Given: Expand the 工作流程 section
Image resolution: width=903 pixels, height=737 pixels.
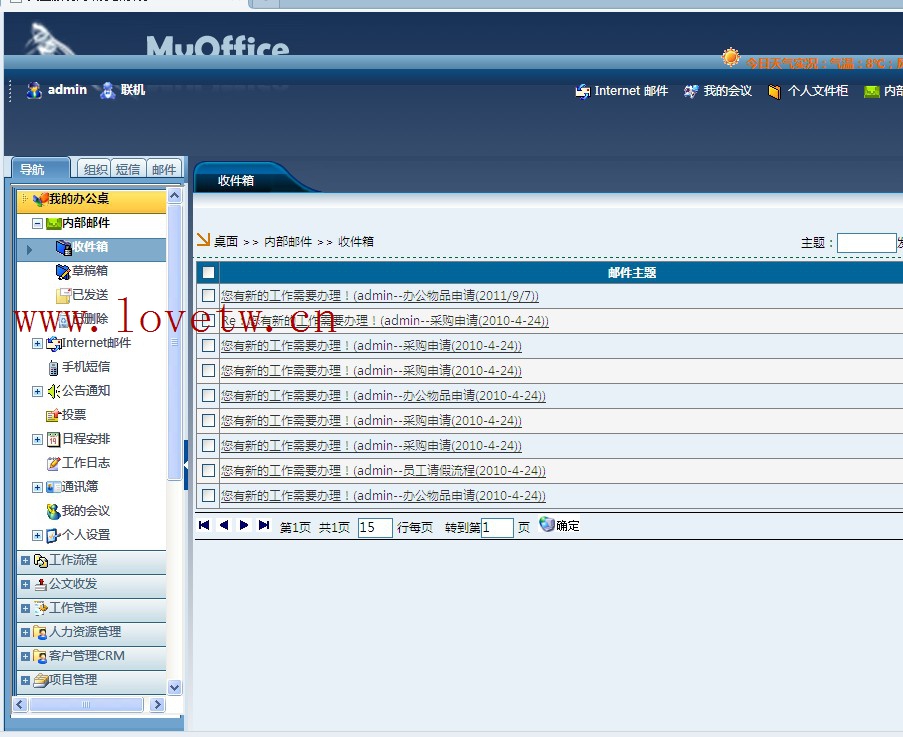Looking at the screenshot, I should click(25, 560).
